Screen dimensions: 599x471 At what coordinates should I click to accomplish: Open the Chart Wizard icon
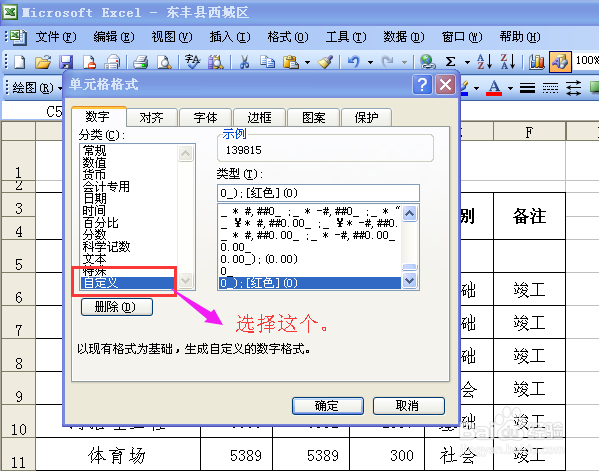click(537, 62)
